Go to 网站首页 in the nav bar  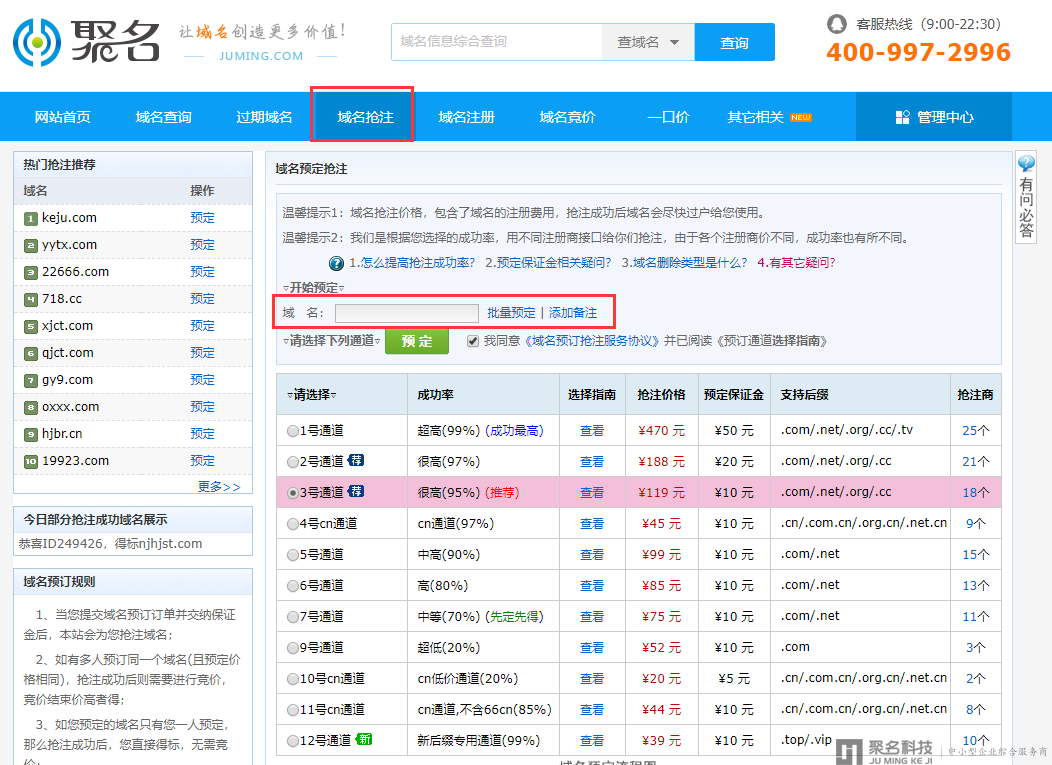pos(62,117)
